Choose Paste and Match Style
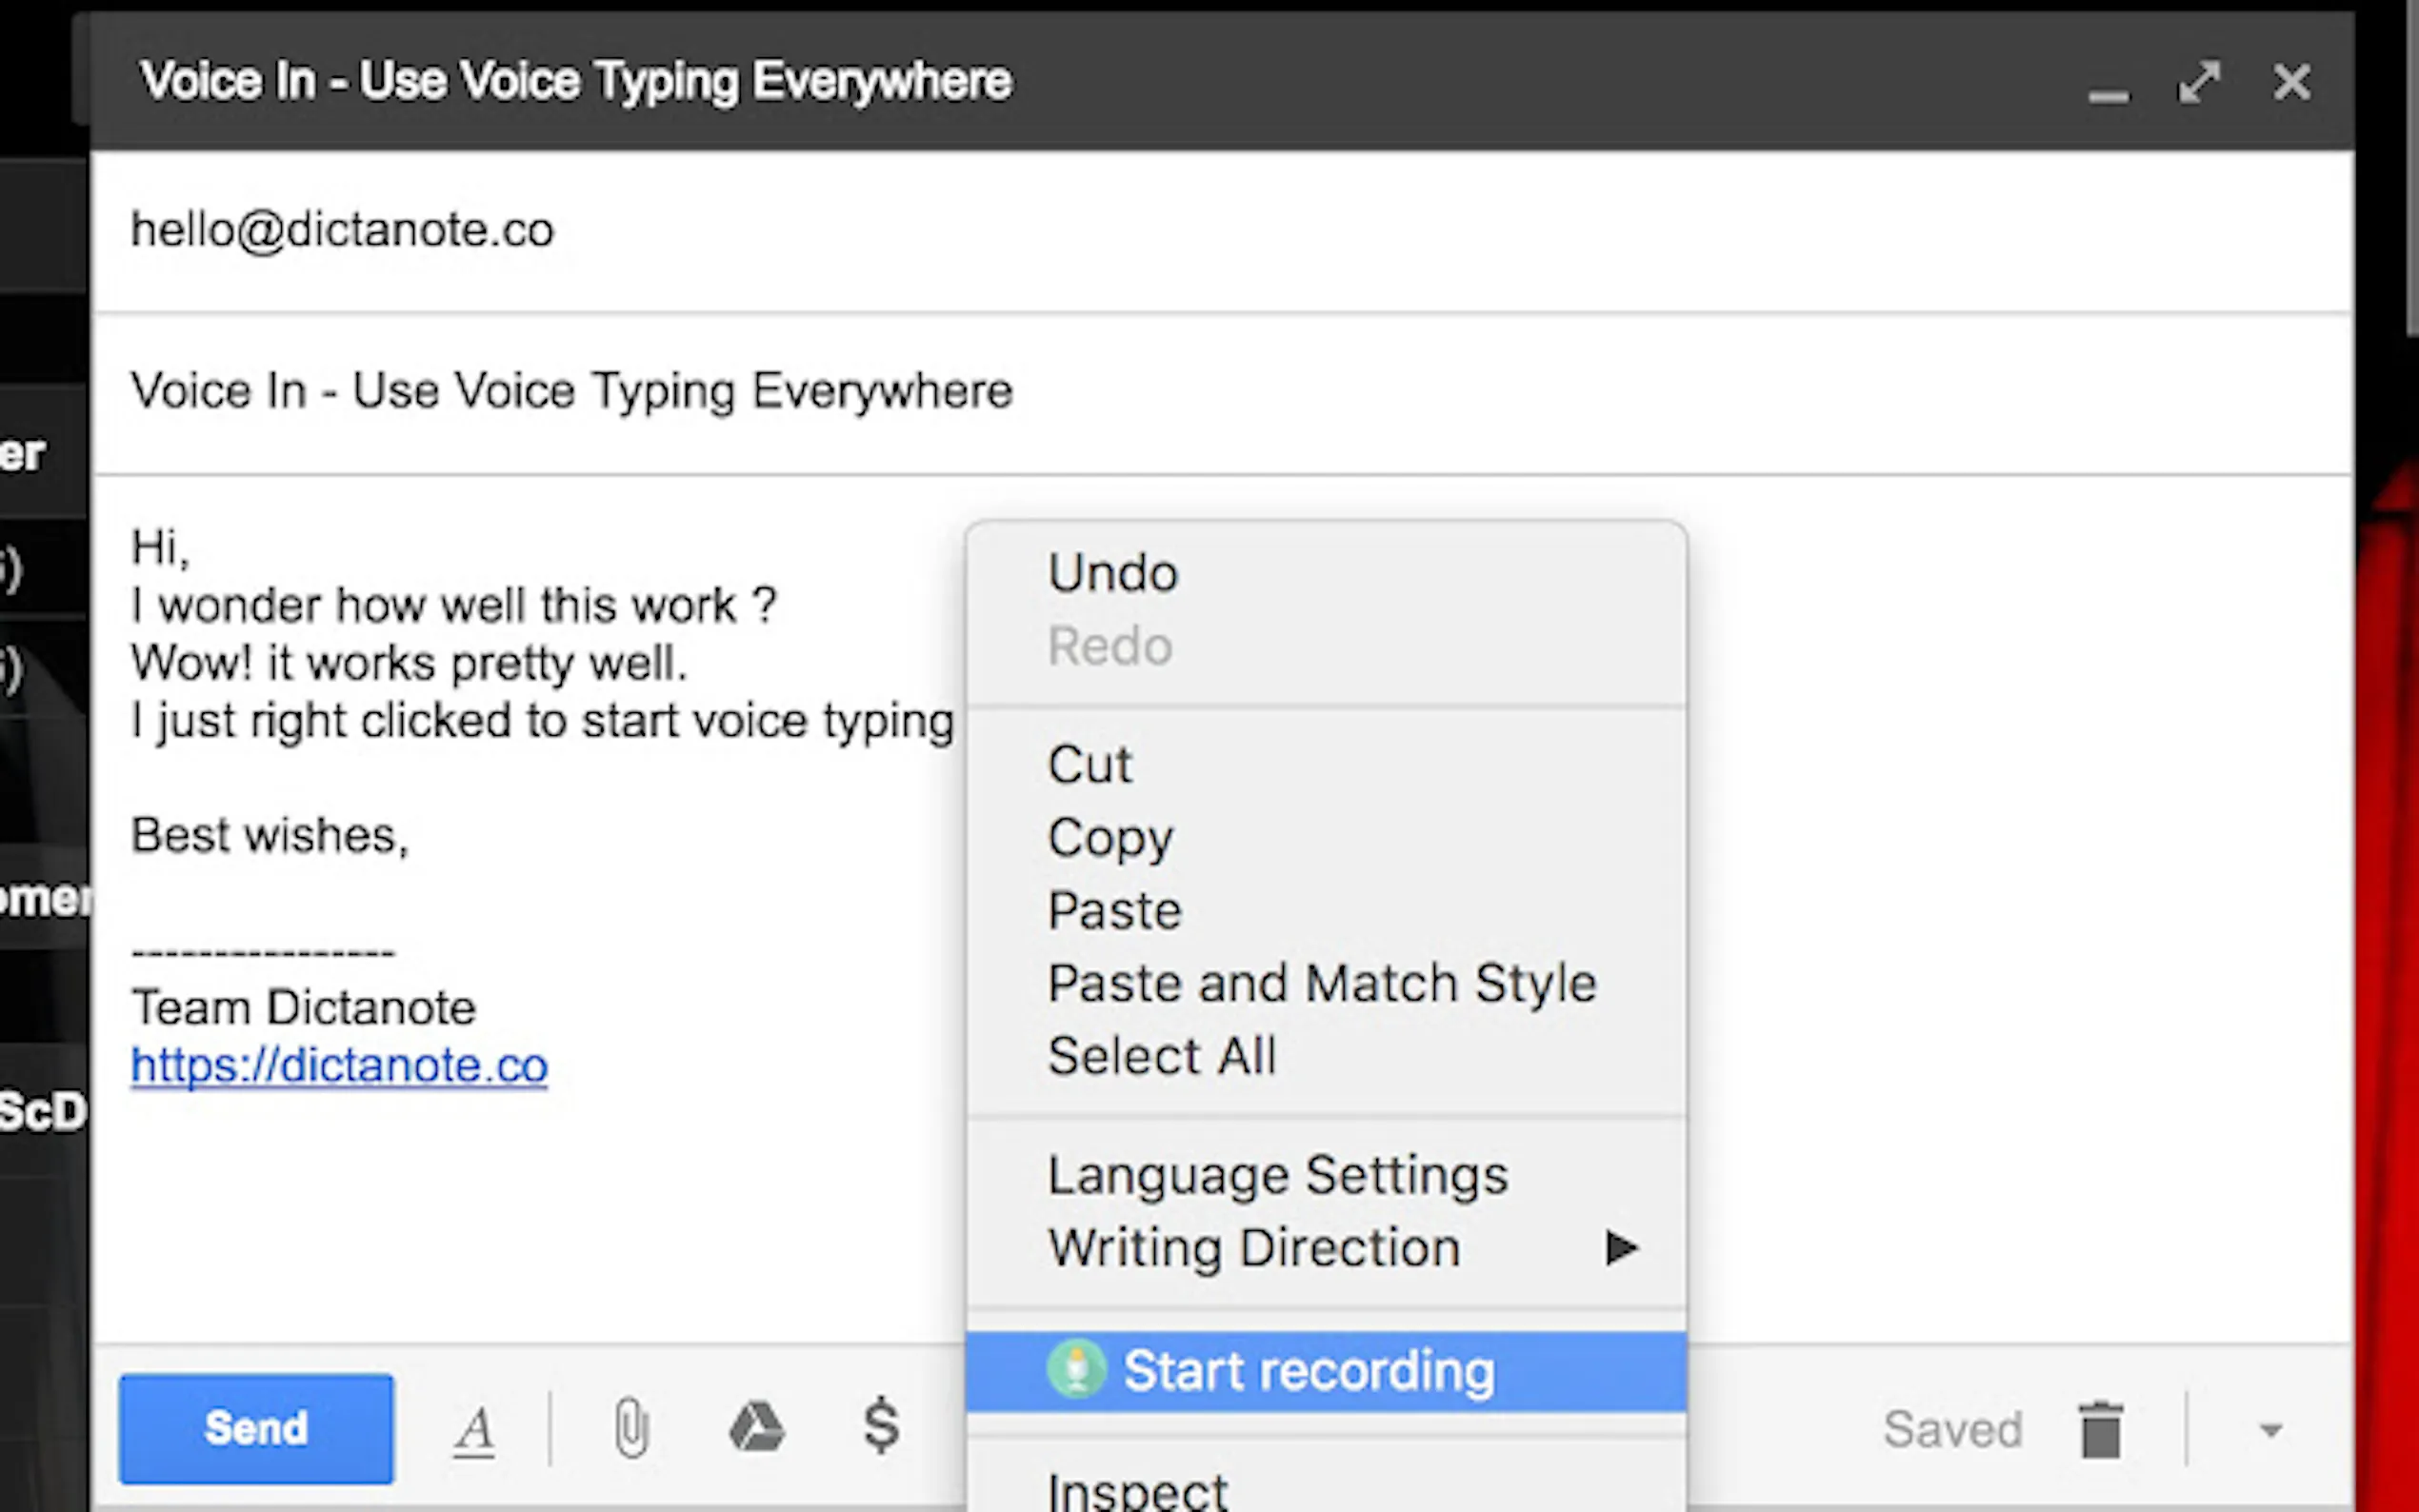 (1321, 984)
